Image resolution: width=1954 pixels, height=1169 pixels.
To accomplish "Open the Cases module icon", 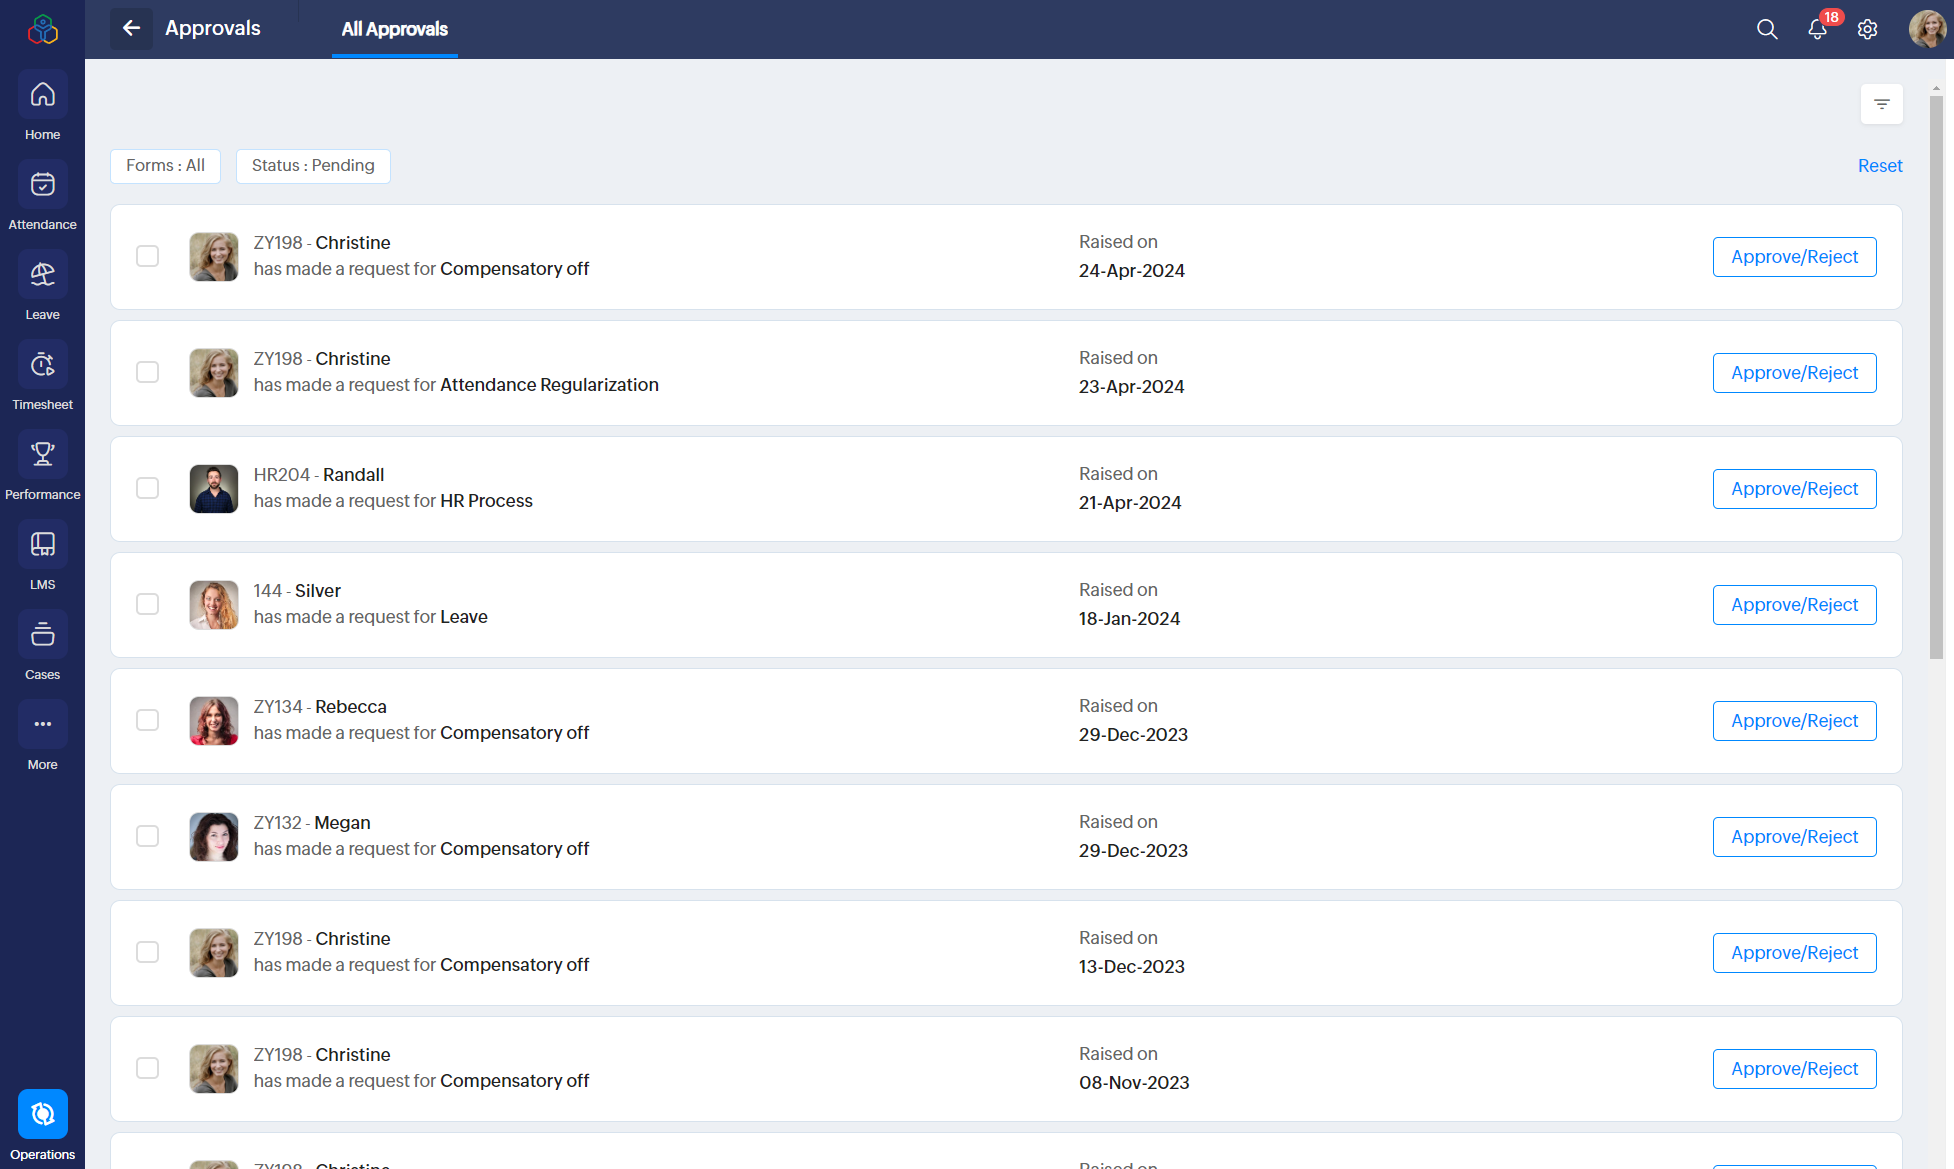I will [x=42, y=635].
